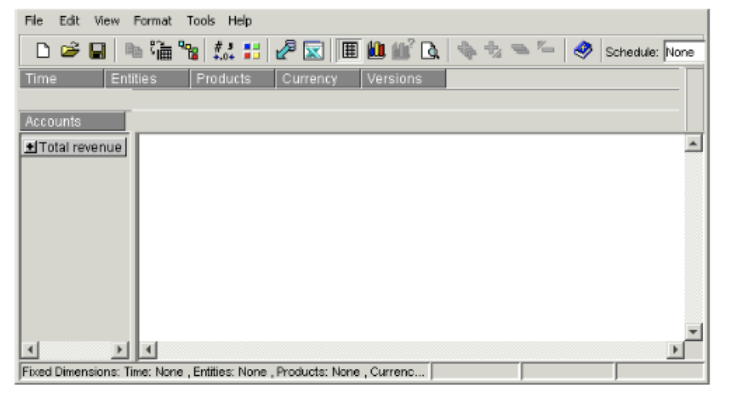Viewport: 732px width, 402px height.
Task: Click the Accounts dimension header
Action: 73,121
